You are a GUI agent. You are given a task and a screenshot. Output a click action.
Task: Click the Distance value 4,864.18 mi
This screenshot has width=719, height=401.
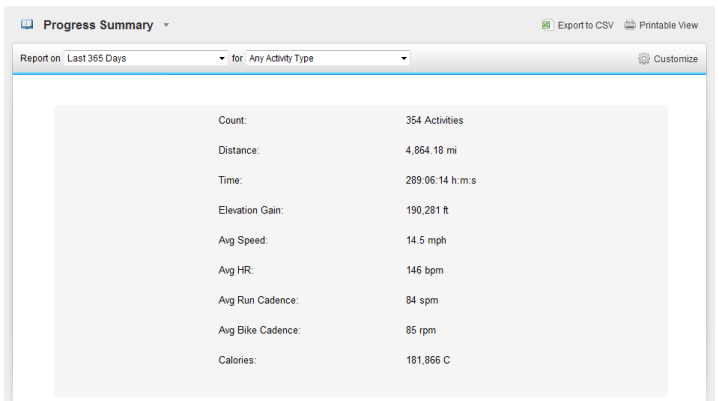pyautogui.click(x=431, y=150)
